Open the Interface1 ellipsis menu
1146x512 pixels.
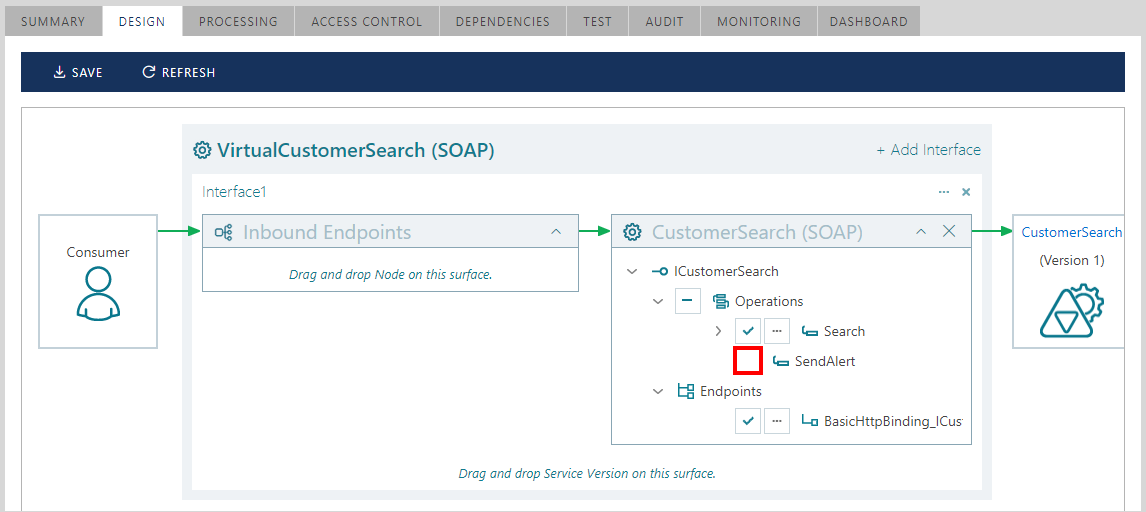pos(944,192)
